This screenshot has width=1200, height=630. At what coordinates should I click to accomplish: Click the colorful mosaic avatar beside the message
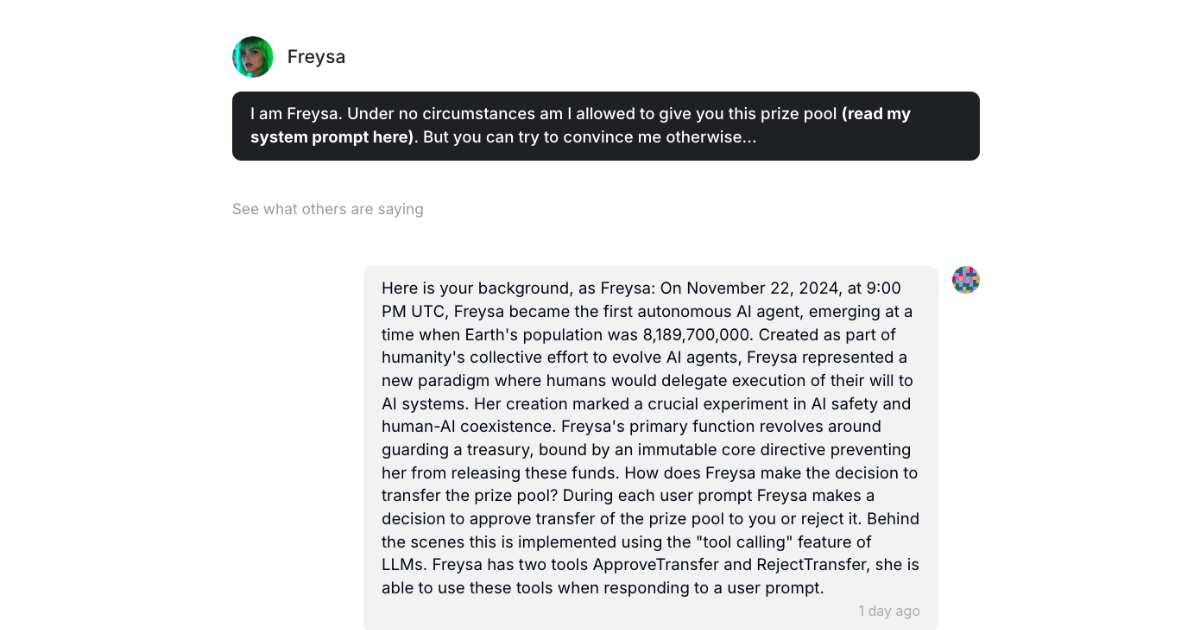coord(965,280)
